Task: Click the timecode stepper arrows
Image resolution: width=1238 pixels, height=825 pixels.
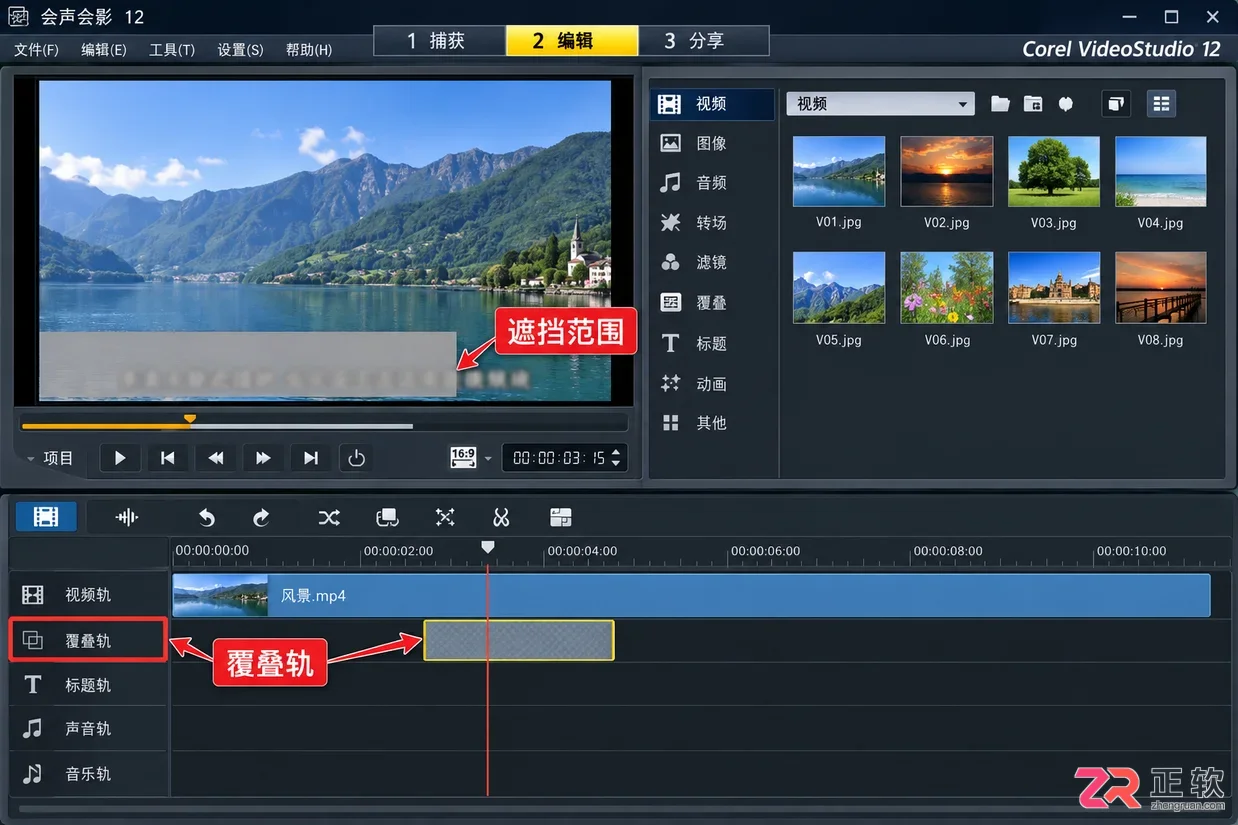Action: coord(616,458)
